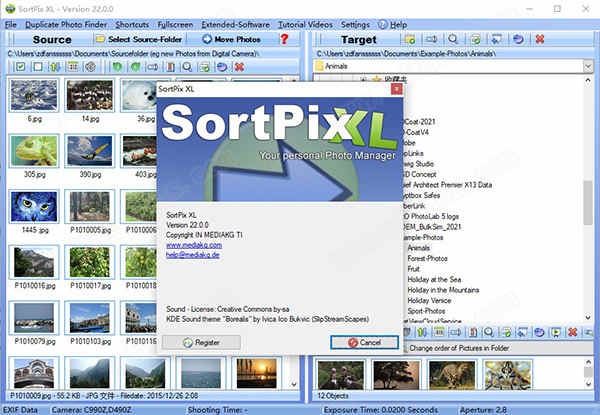Open the Settings menu
The image size is (600, 415).
click(355, 24)
